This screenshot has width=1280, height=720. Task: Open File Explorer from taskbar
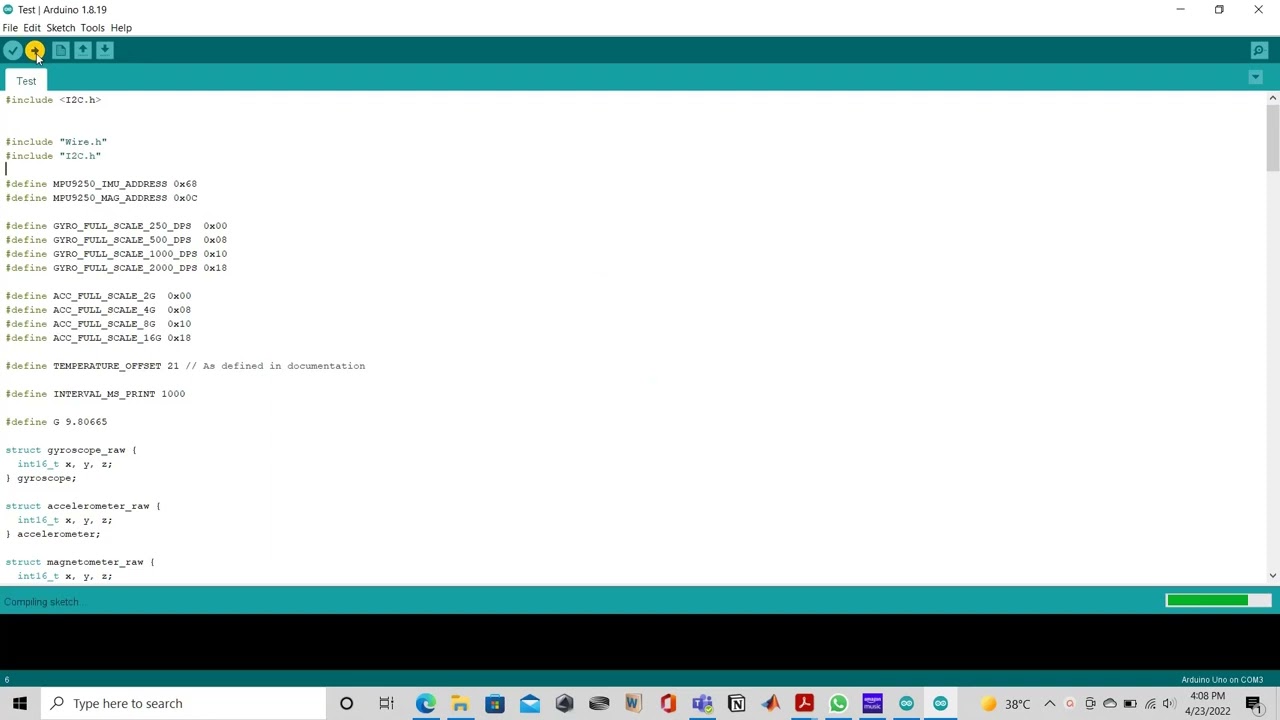point(460,703)
